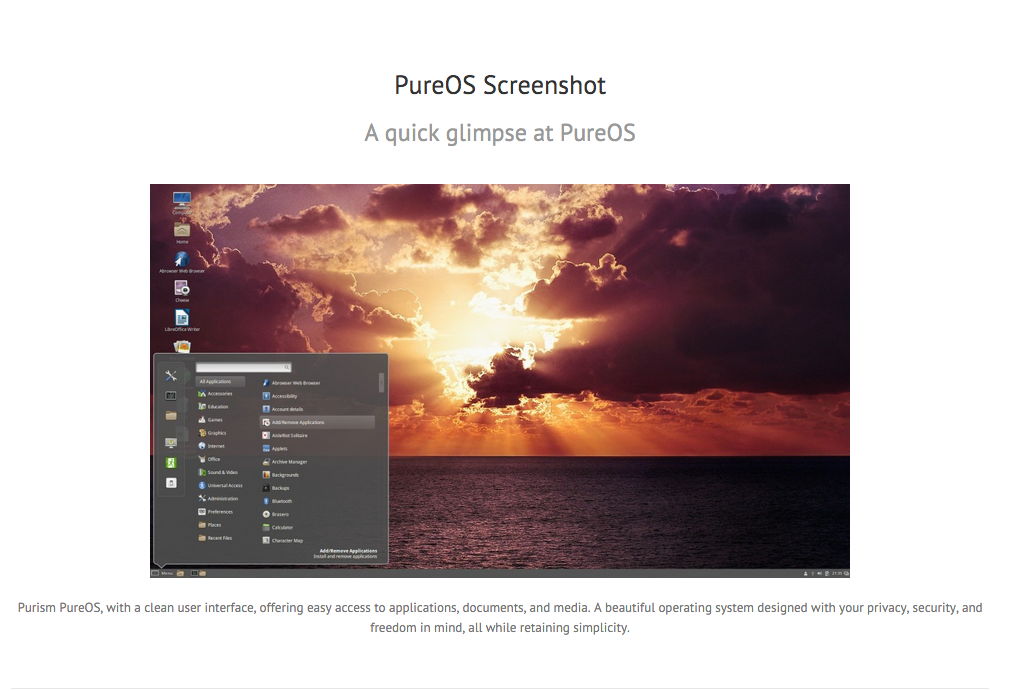The height and width of the screenshot is (691, 1024).
Task: Click the user account icon in system tray
Action: point(805,573)
